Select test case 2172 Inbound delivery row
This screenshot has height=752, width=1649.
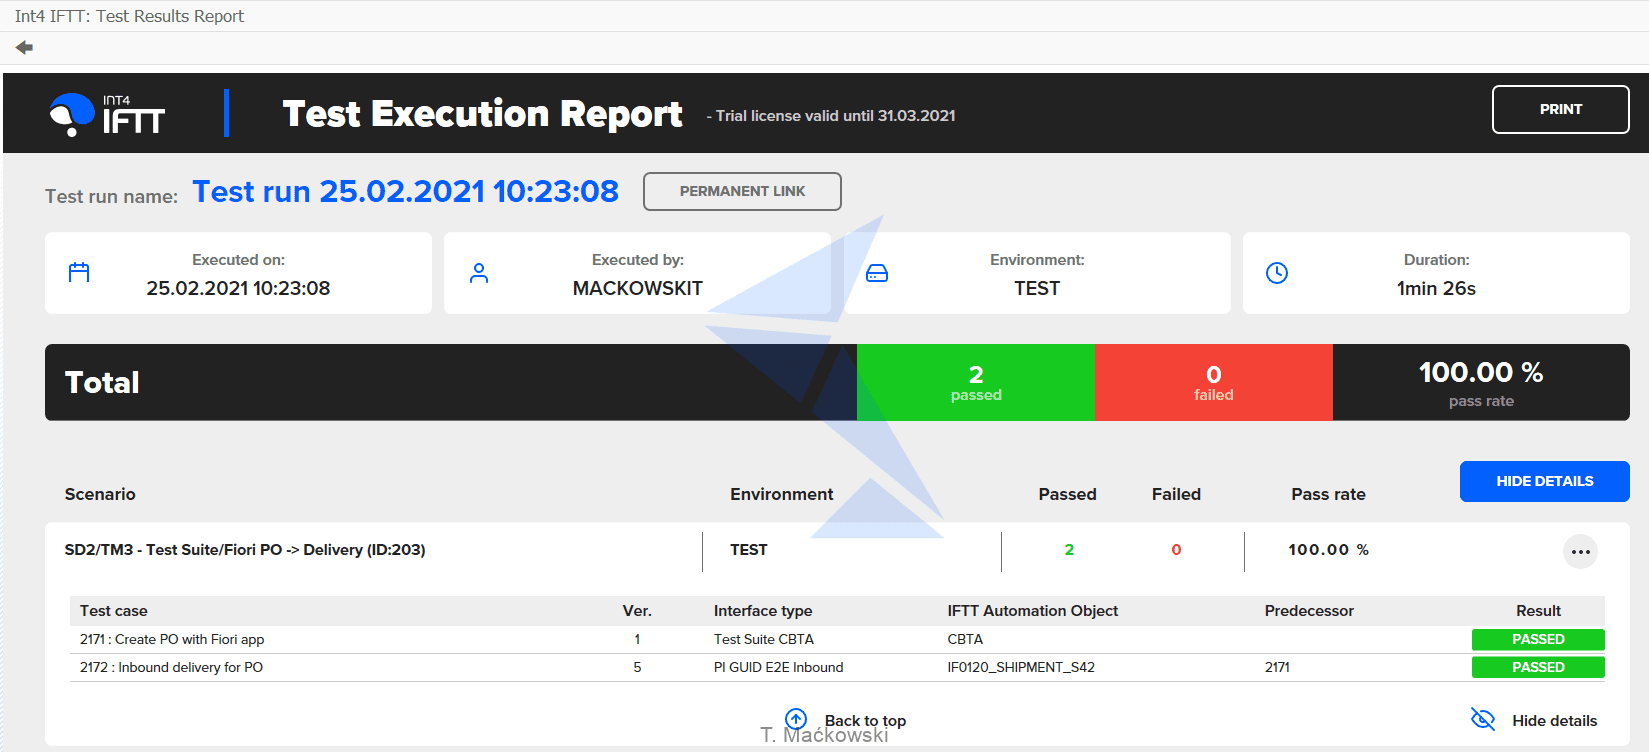[x=837, y=667]
